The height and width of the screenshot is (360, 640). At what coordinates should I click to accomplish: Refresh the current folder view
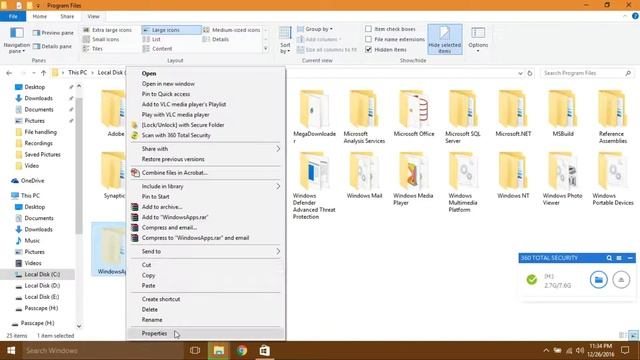530,73
